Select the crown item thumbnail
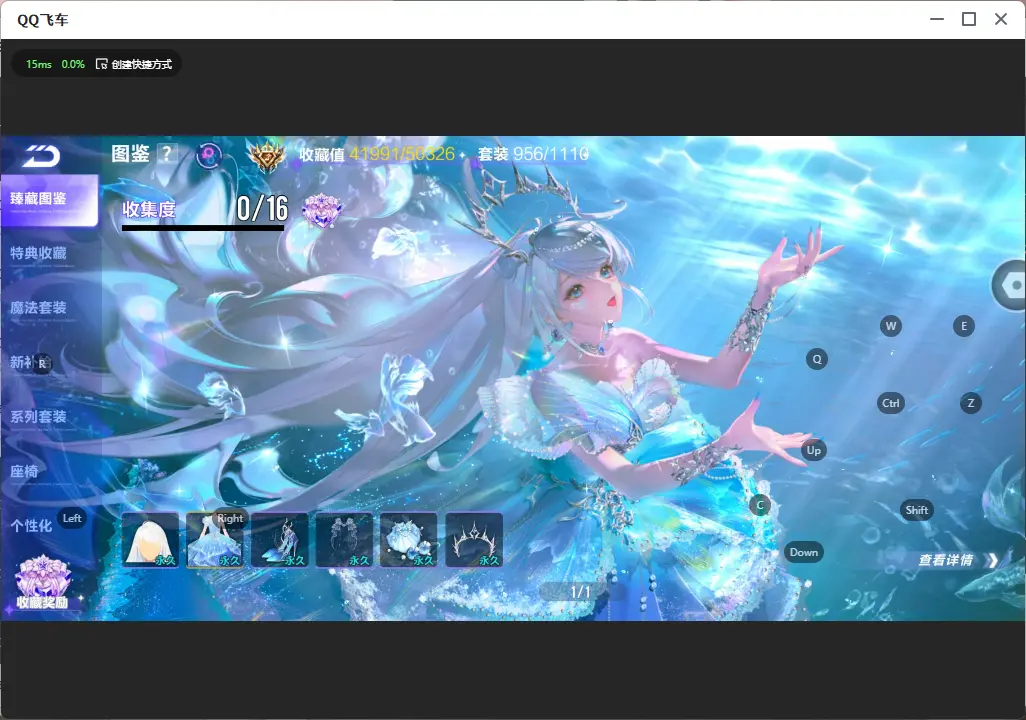Screen dimensions: 1026x720 pos(474,540)
